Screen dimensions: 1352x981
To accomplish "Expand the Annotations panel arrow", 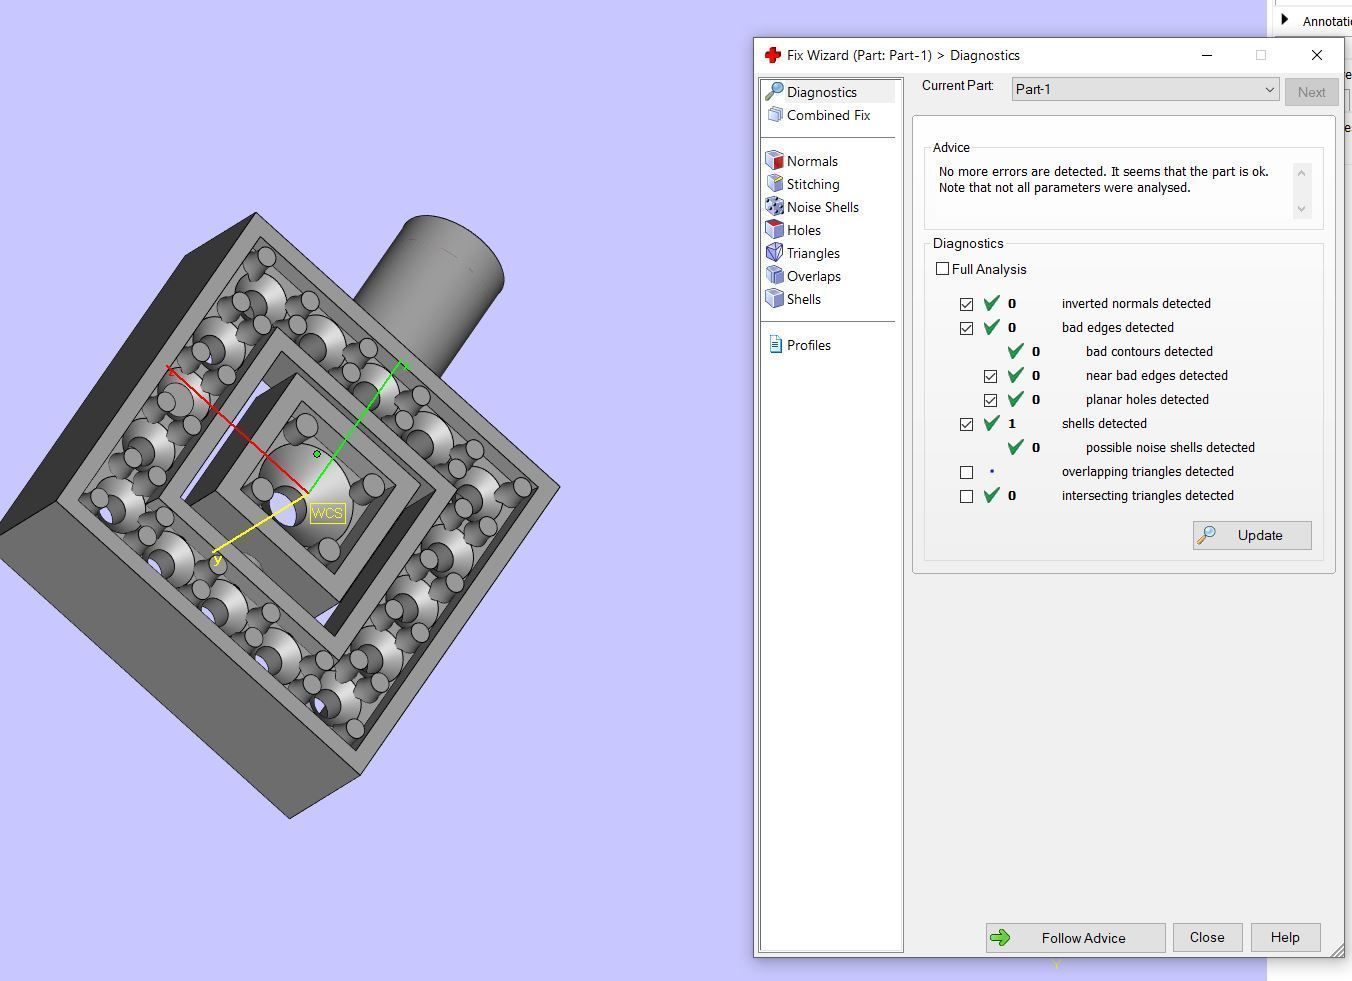I will click(x=1285, y=20).
